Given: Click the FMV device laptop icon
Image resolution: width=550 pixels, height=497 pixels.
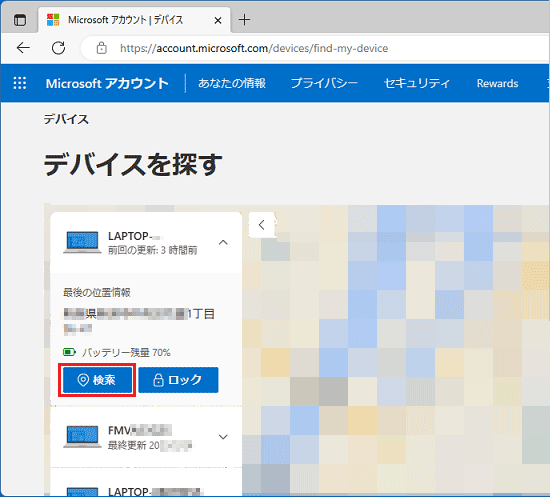Looking at the screenshot, I should point(82,437).
